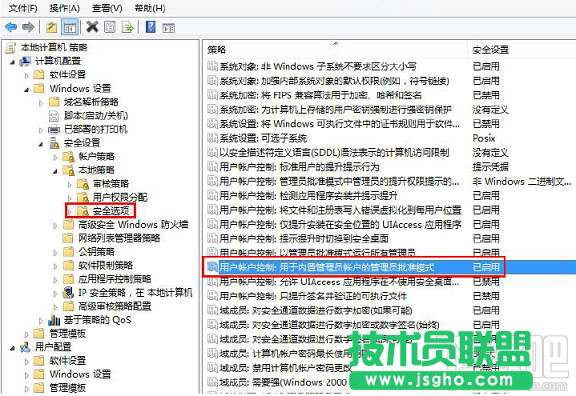Click the Show/Hide action pane icon
576x396 pixels.
click(169, 28)
